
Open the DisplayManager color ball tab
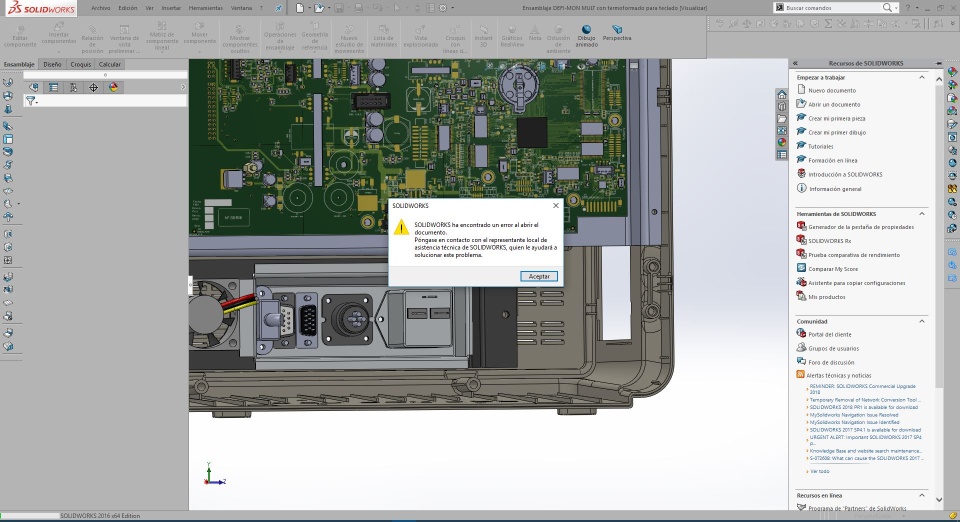pyautogui.click(x=114, y=87)
